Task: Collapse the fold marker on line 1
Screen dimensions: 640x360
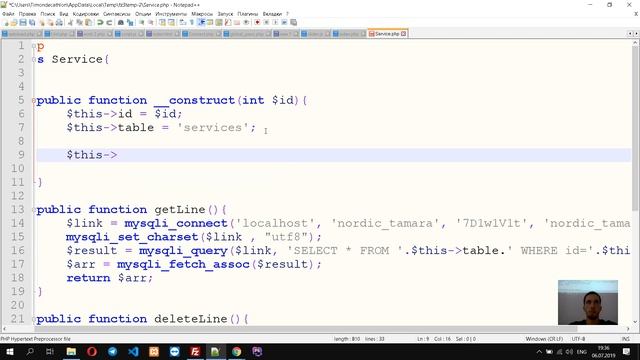Action: (x=34, y=46)
